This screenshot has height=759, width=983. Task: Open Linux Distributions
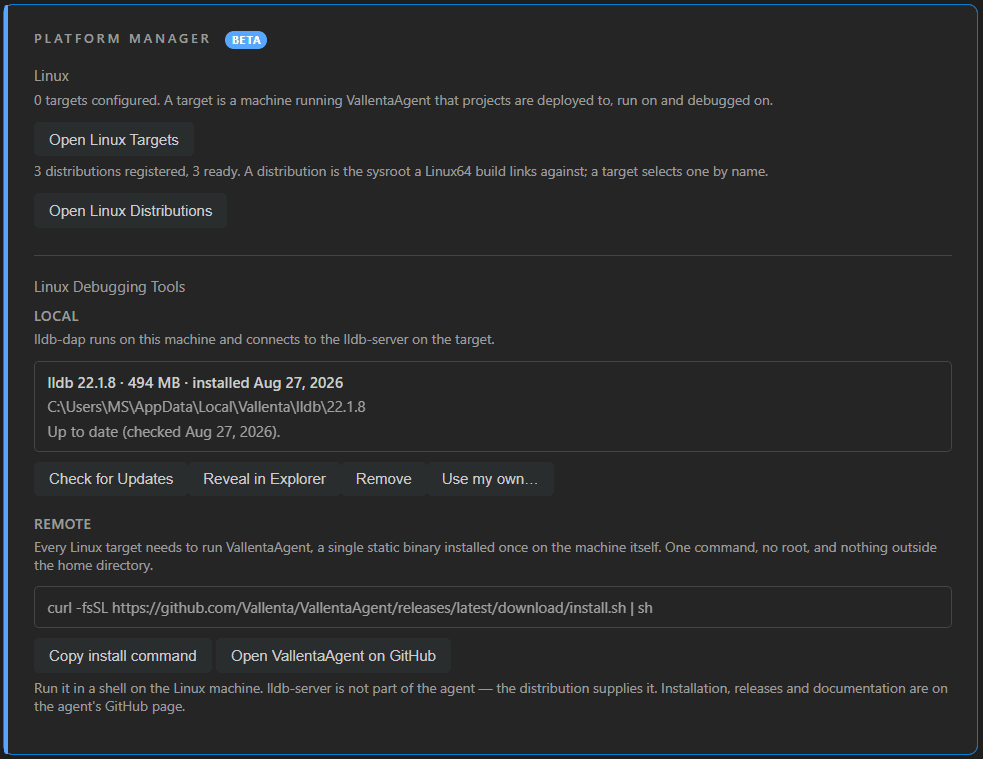[x=130, y=211]
